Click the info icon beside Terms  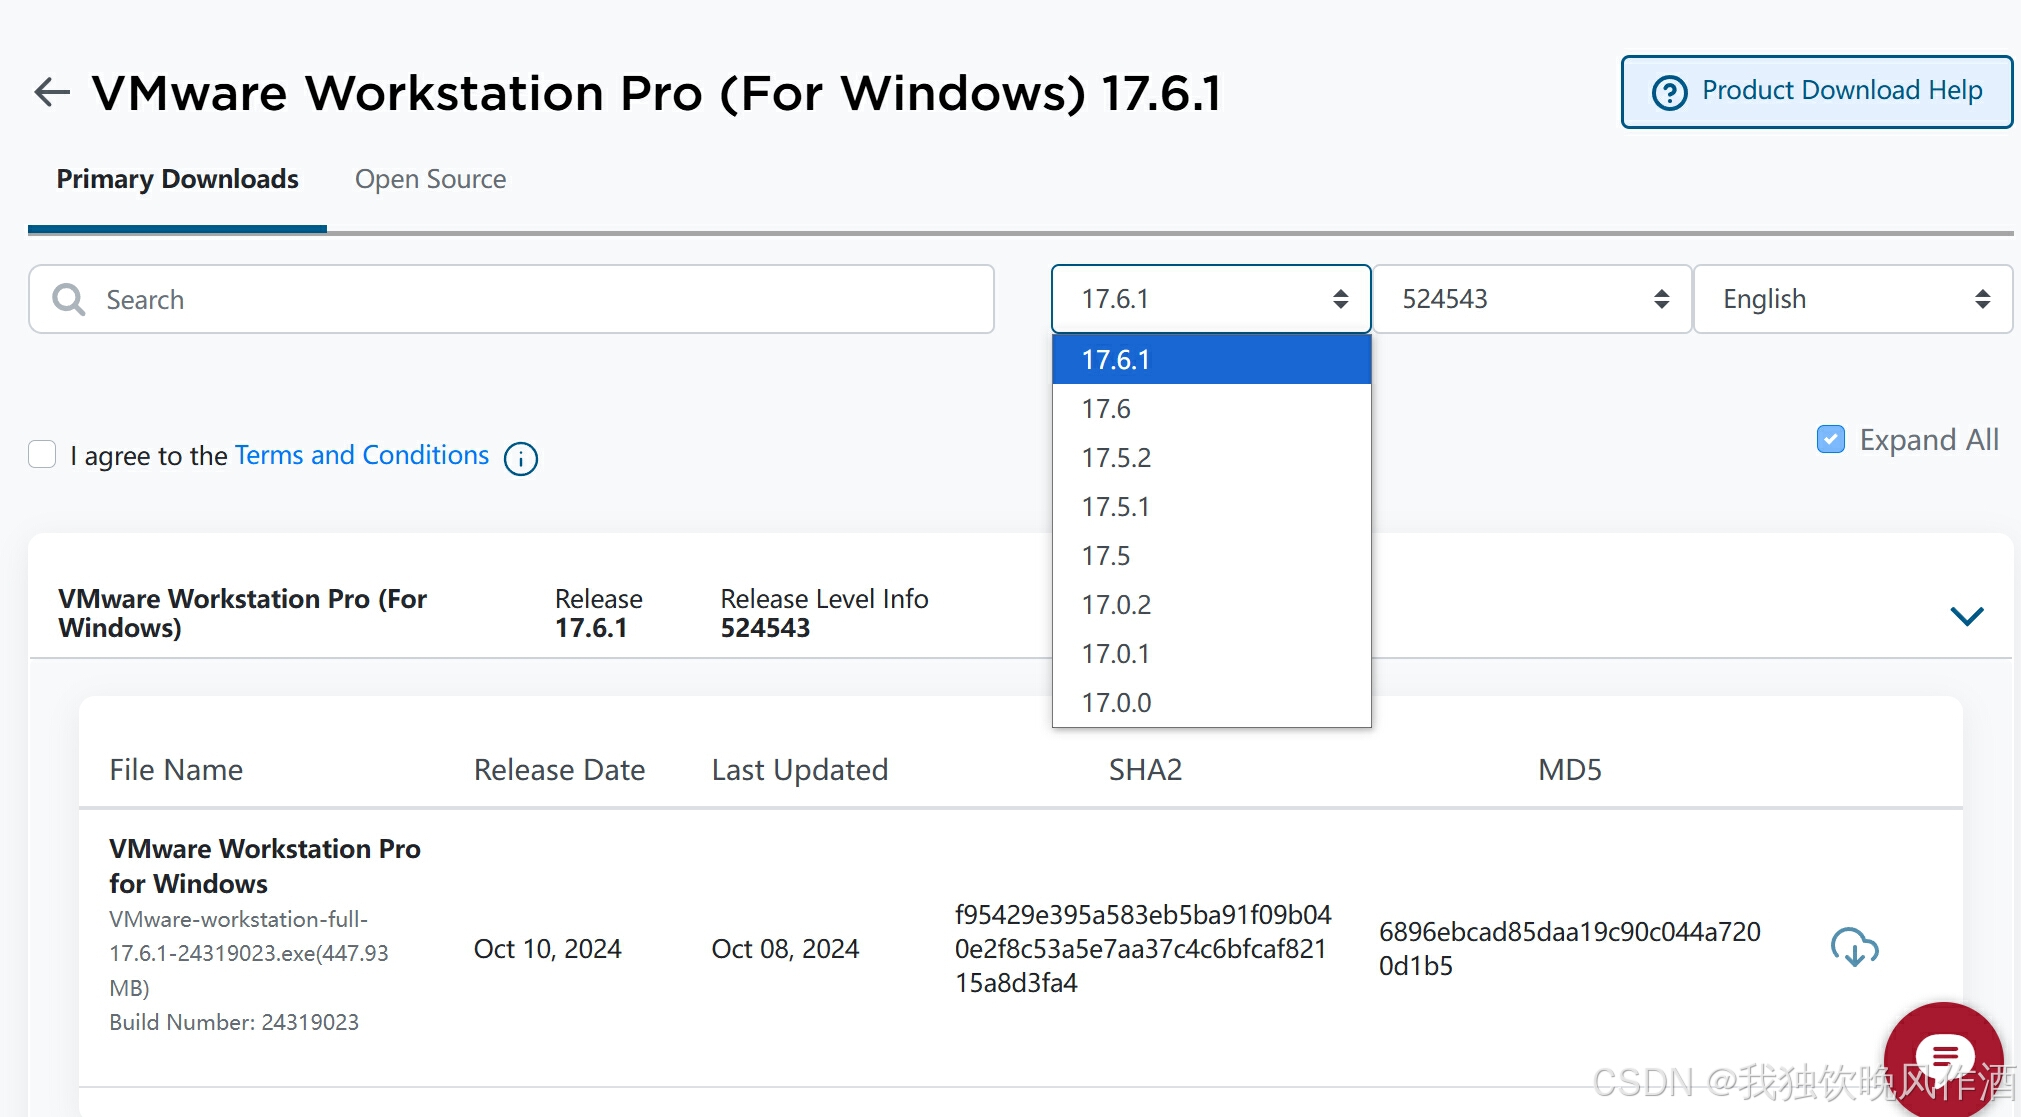click(x=520, y=458)
